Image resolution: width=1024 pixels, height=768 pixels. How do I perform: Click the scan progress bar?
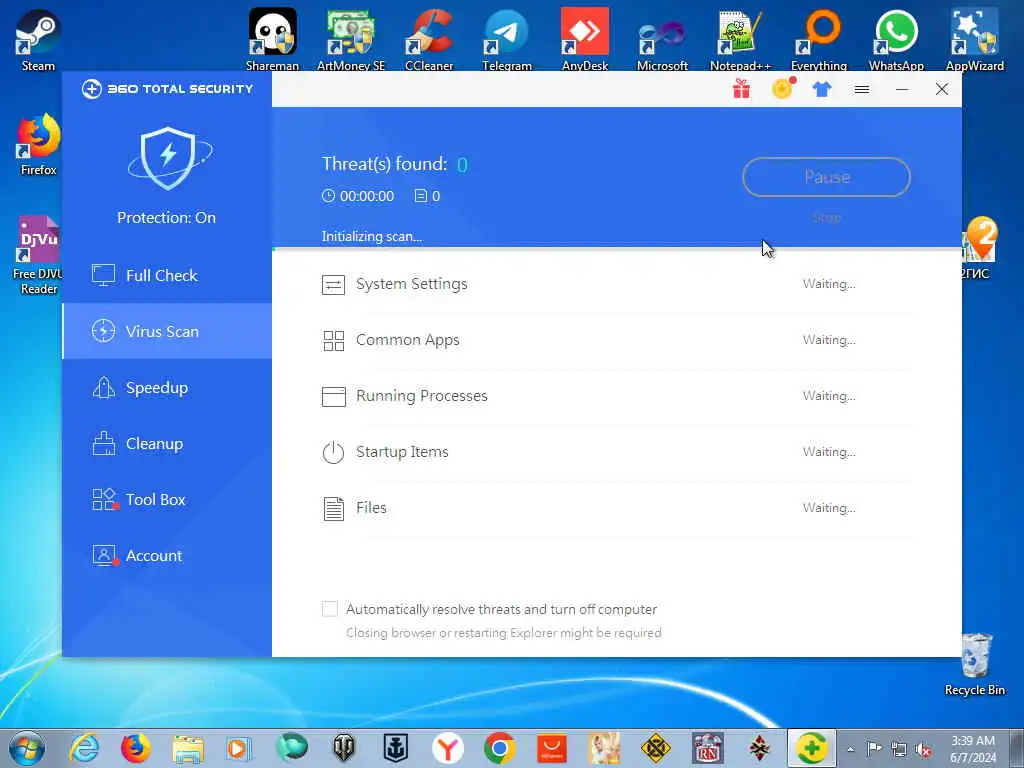[x=617, y=249]
